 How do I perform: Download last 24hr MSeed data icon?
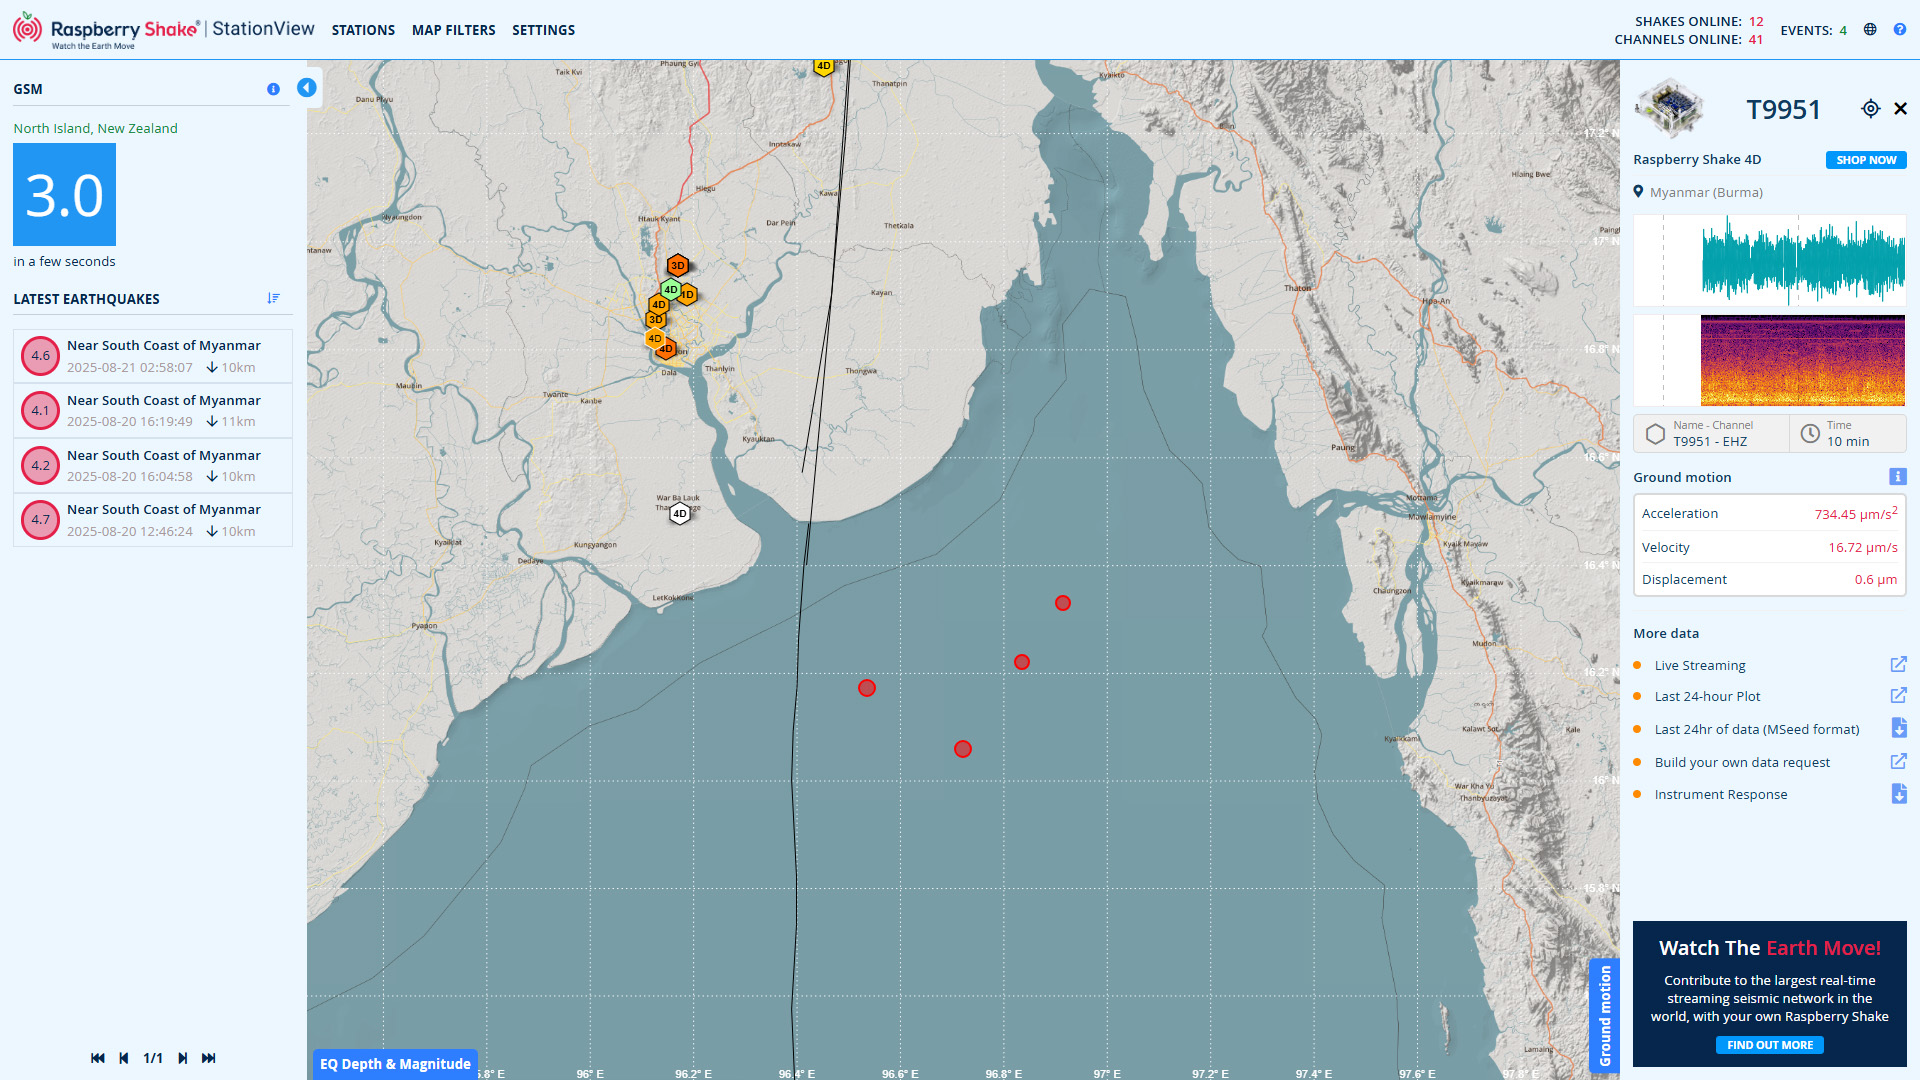1899,728
